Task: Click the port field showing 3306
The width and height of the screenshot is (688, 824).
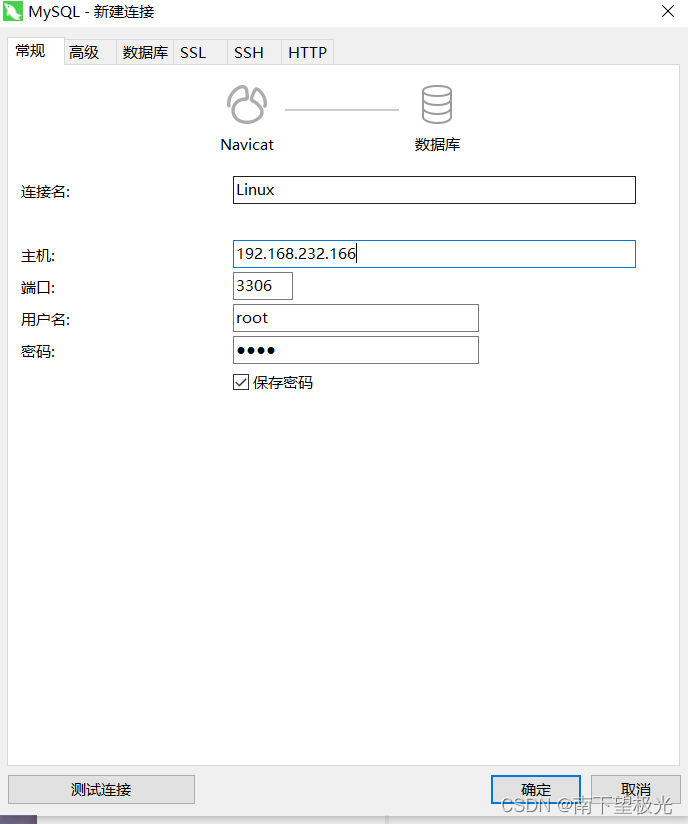Action: (263, 286)
